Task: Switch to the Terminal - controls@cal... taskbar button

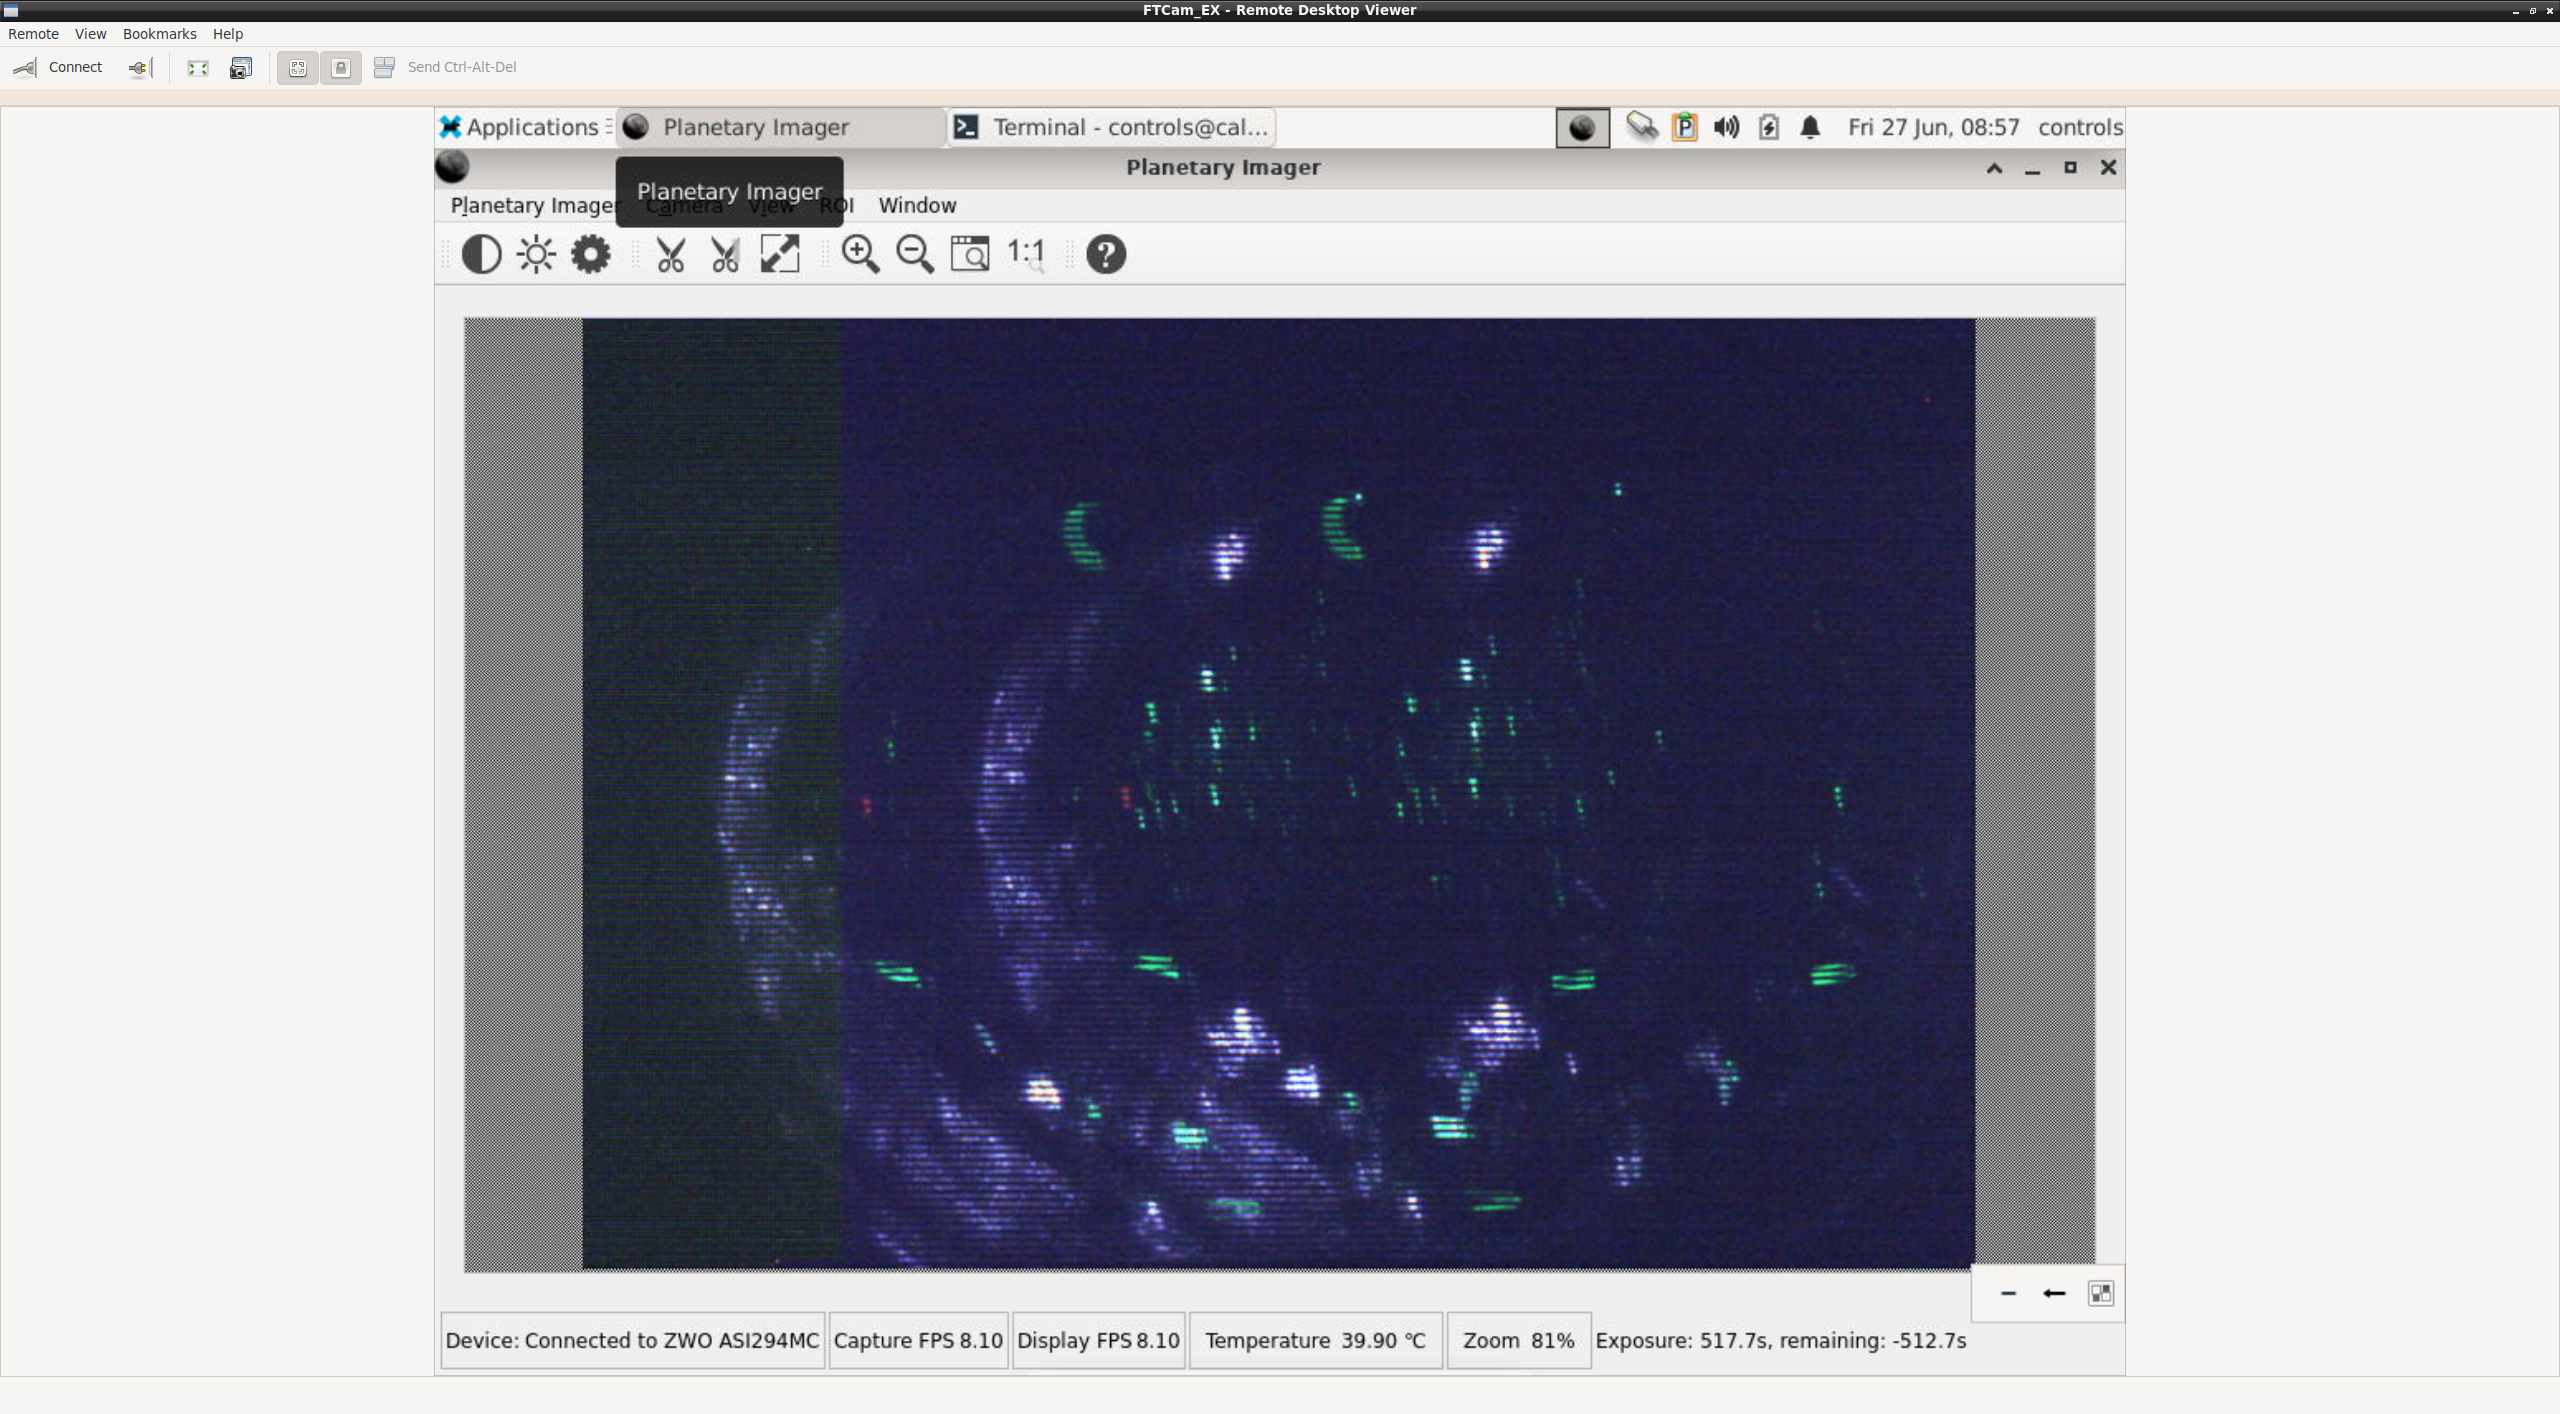Action: pyautogui.click(x=1111, y=127)
